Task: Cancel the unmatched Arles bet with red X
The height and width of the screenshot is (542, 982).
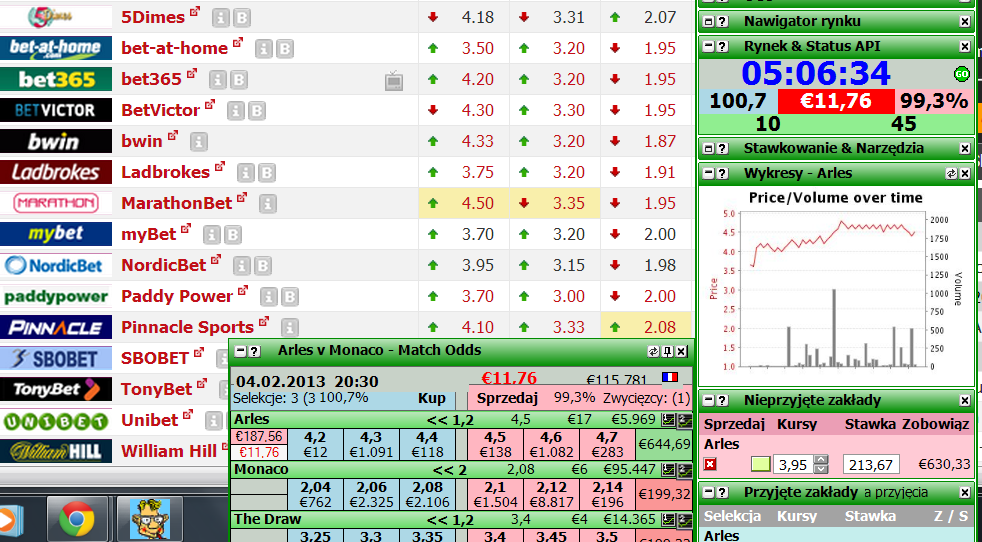Action: pyautogui.click(x=710, y=464)
